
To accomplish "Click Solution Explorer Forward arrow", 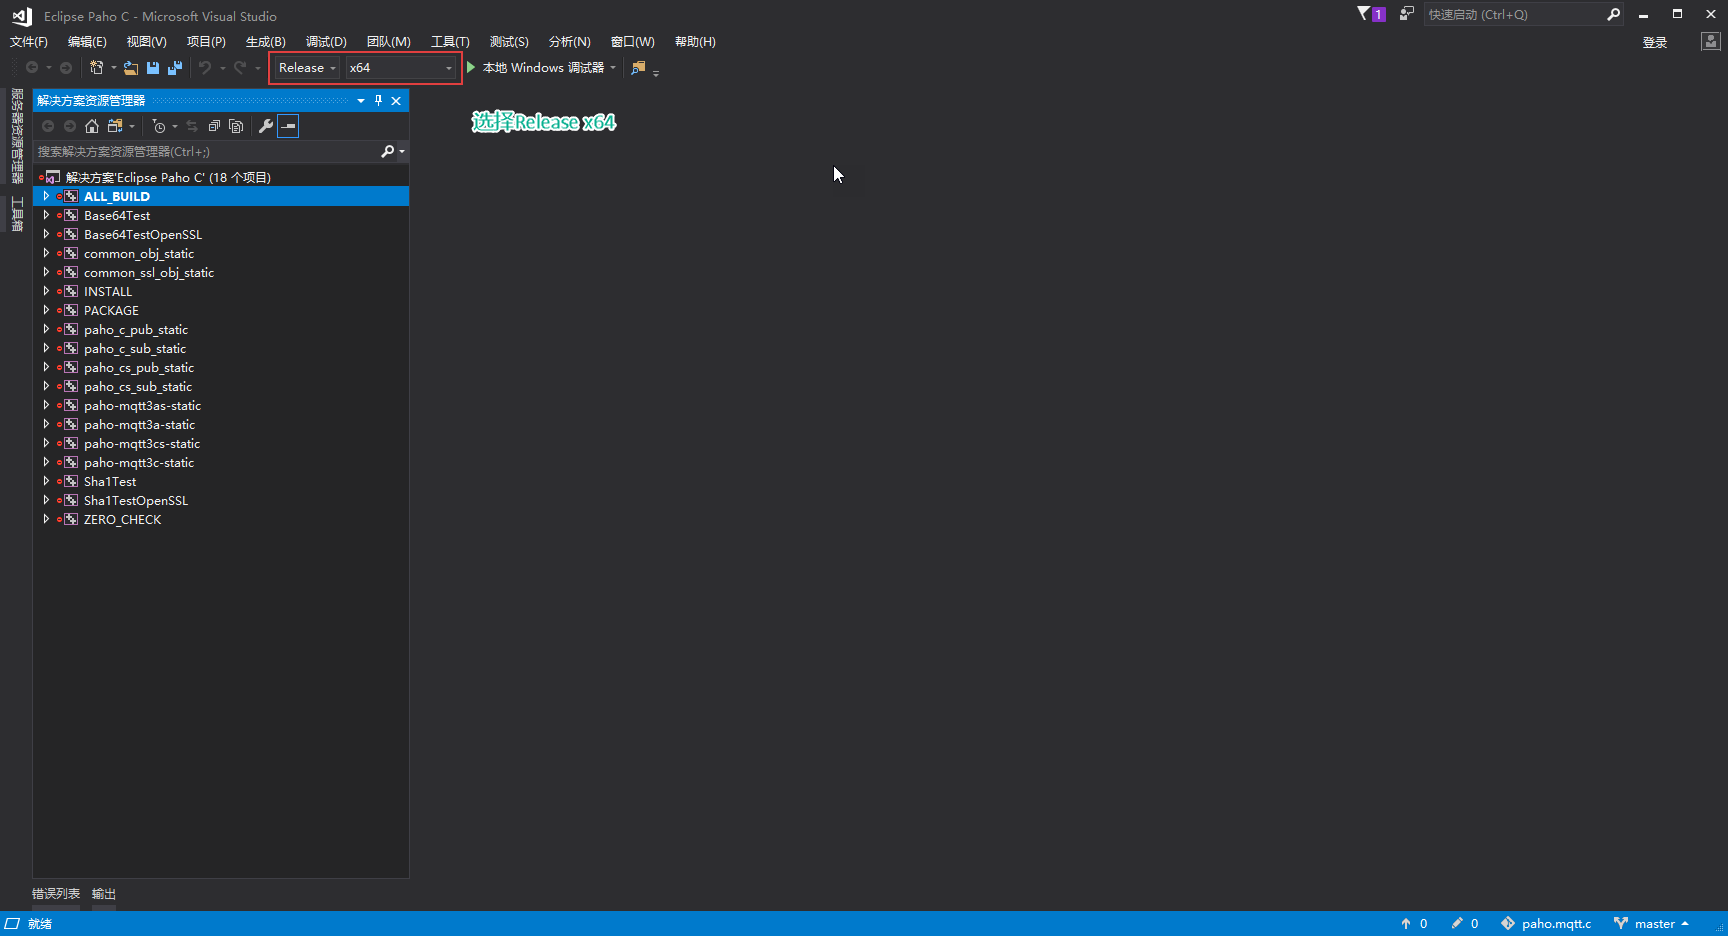I will coord(70,126).
